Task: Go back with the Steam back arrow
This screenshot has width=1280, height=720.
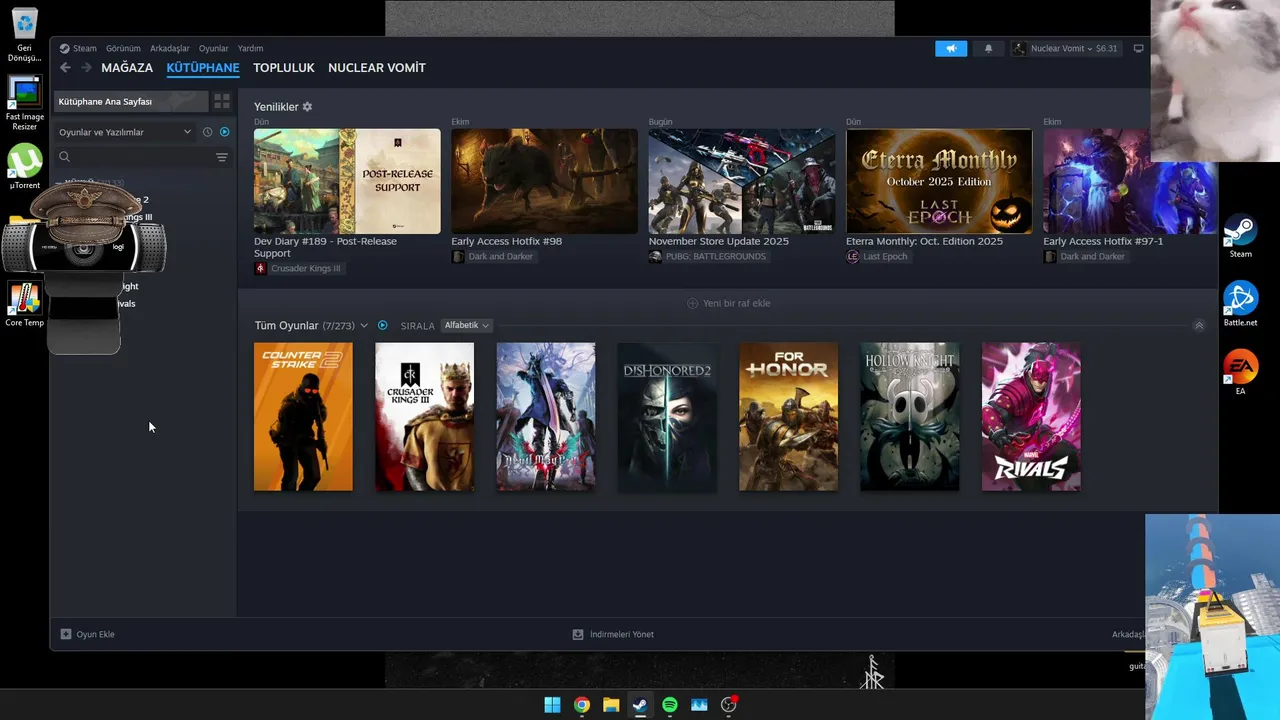Action: [x=65, y=68]
